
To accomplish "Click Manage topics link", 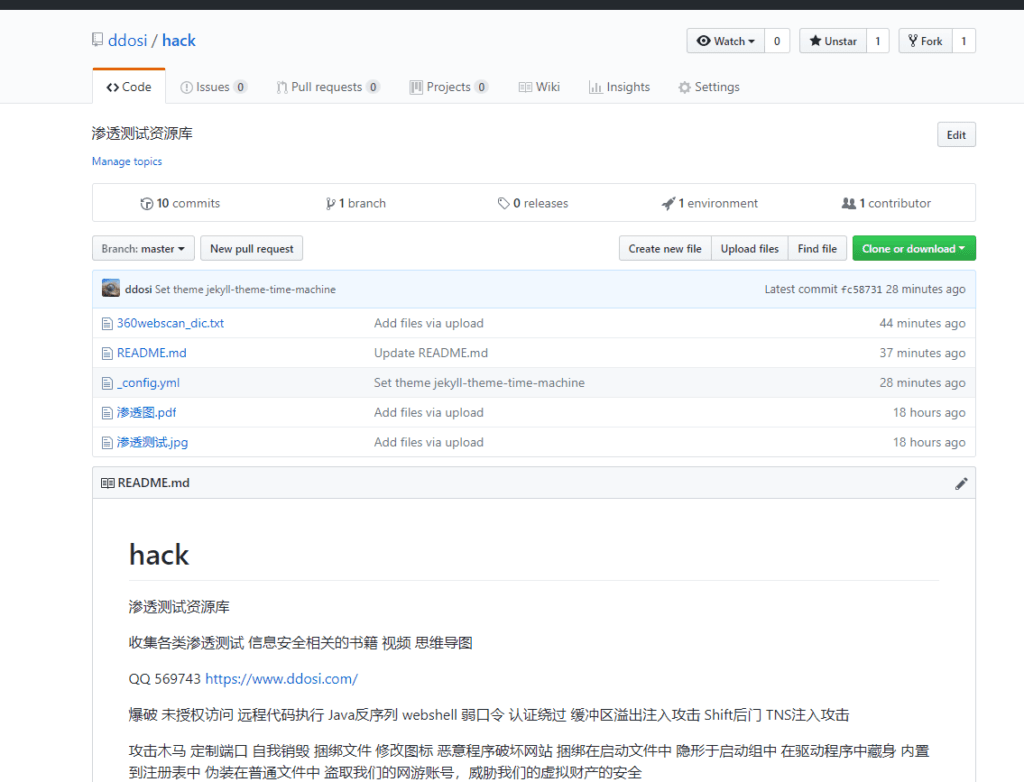I will click(x=127, y=161).
